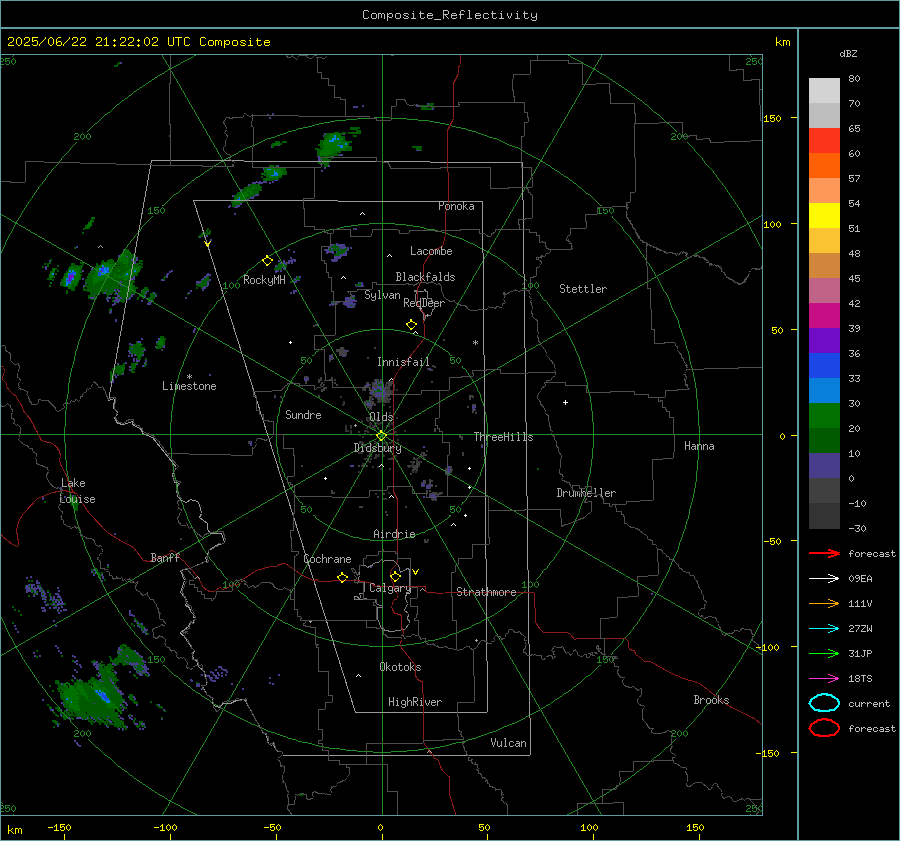Click the Brooks town label
Viewport: 900px width, 841px height.
(x=711, y=700)
